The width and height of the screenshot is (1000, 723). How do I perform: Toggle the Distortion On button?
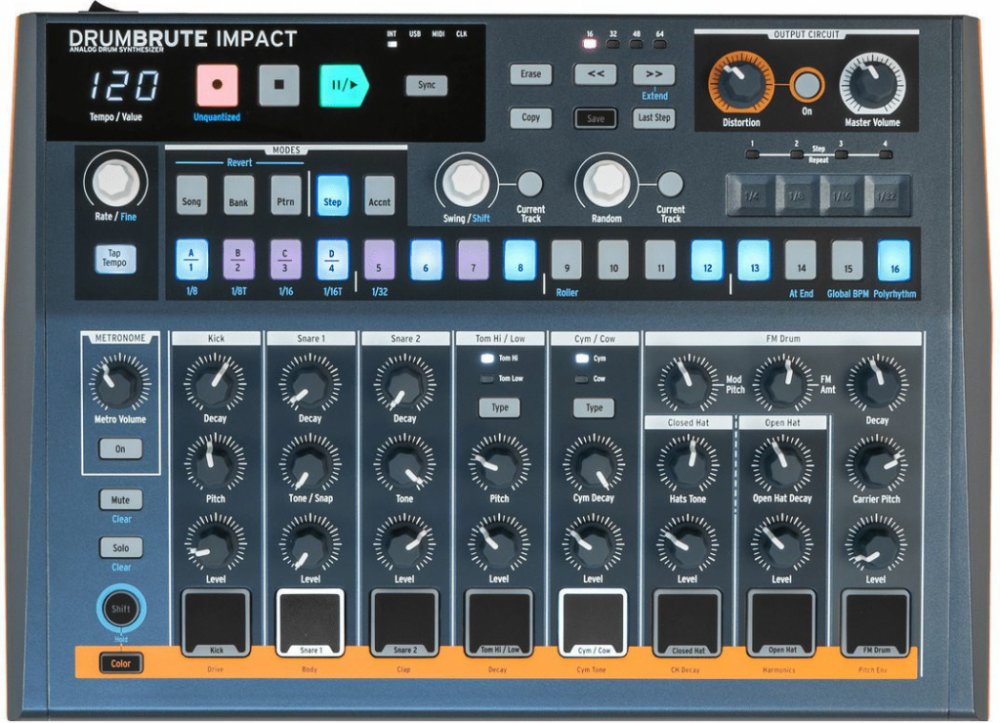click(x=807, y=85)
